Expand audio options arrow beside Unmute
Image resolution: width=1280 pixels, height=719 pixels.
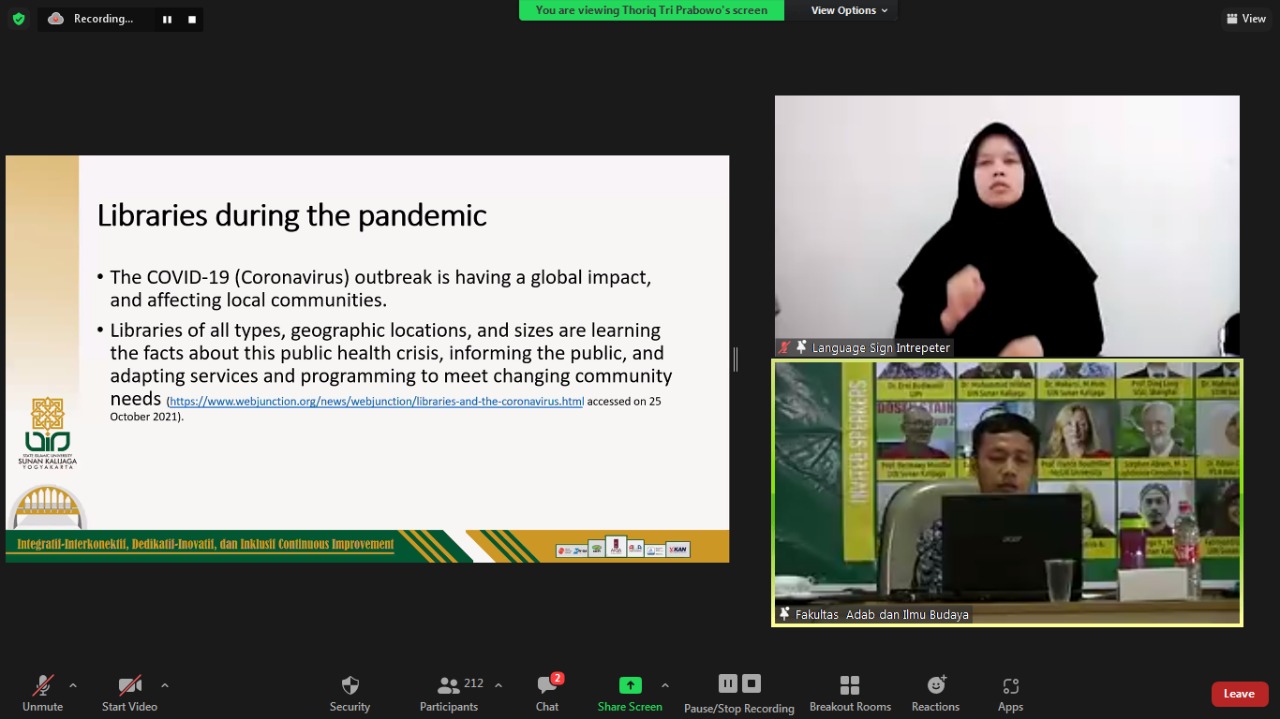(x=73, y=686)
